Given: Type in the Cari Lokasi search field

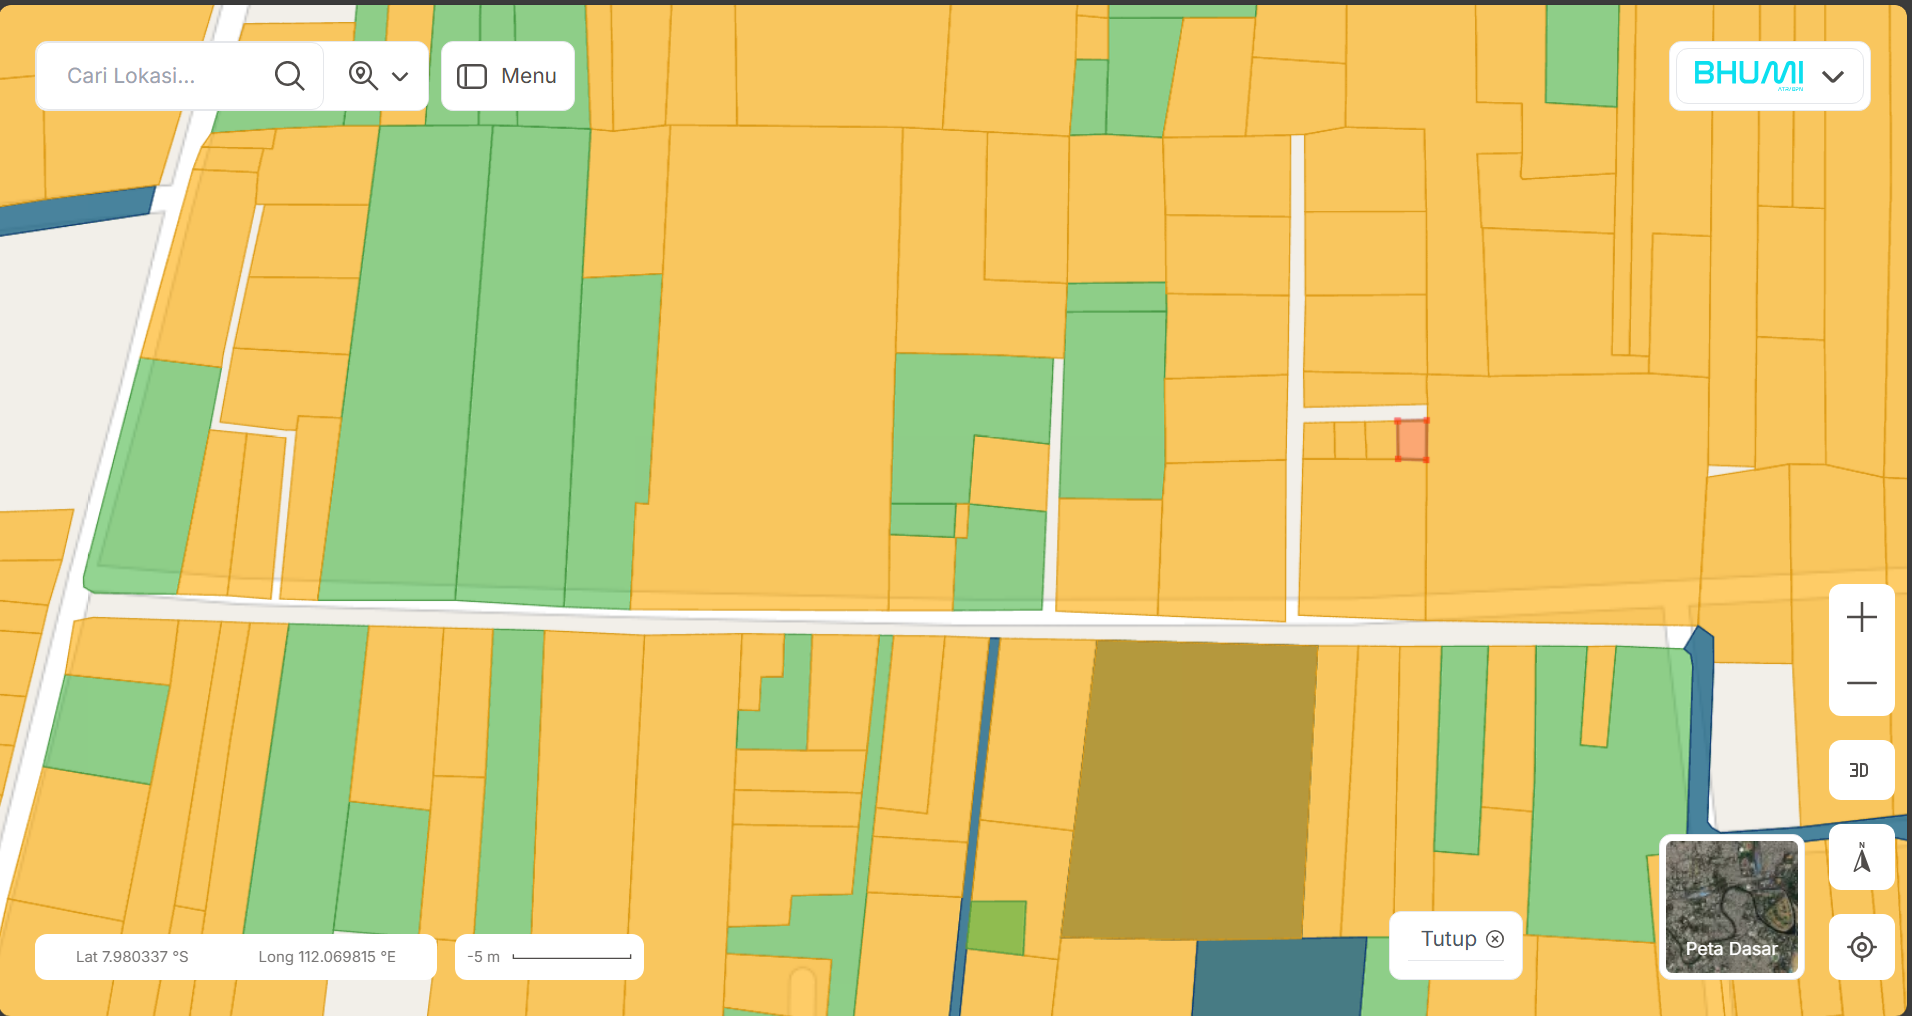Looking at the screenshot, I should [x=160, y=76].
